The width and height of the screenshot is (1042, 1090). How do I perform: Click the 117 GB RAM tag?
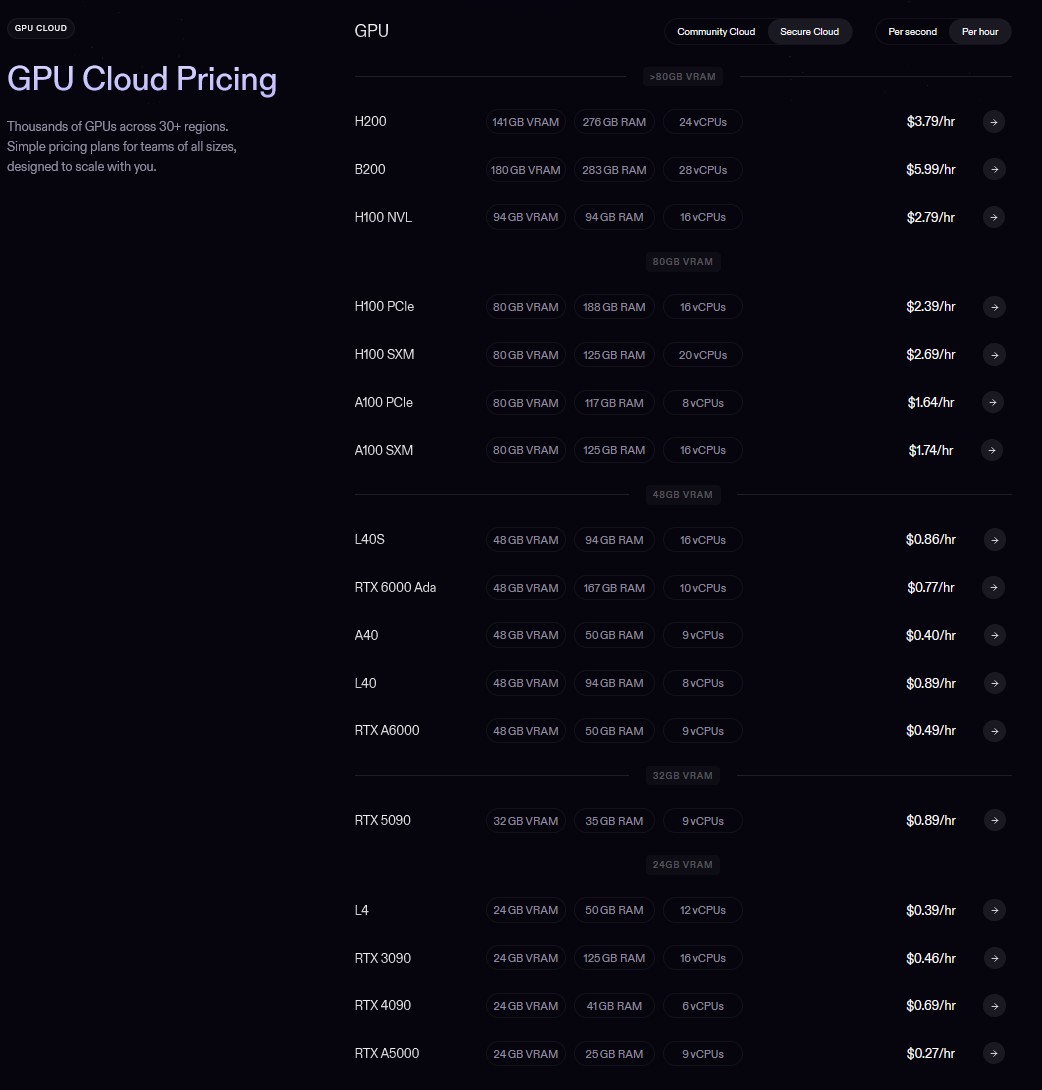[614, 402]
